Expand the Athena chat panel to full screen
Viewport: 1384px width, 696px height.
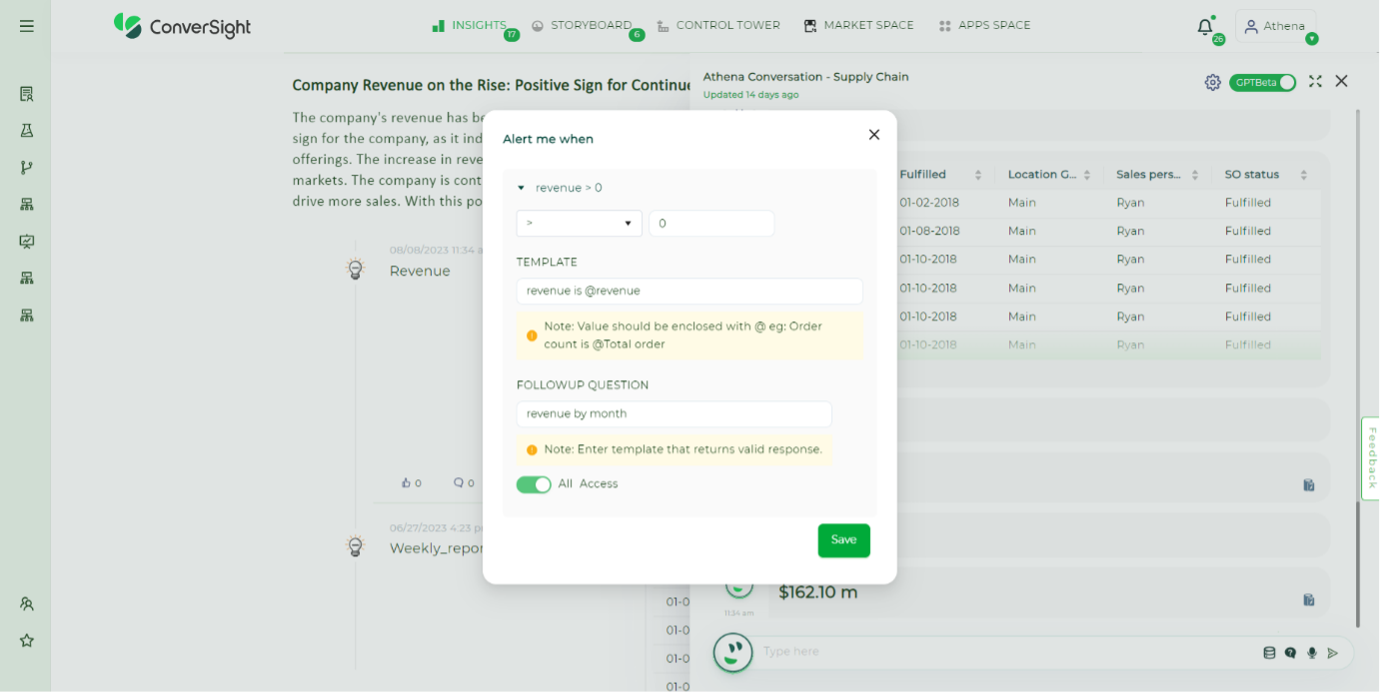point(1315,82)
